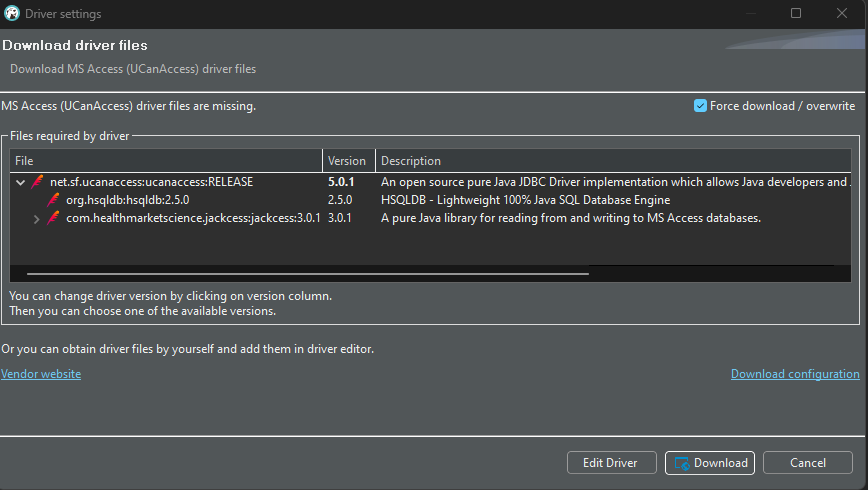
Task: Click the File column header
Action: [x=166, y=161]
